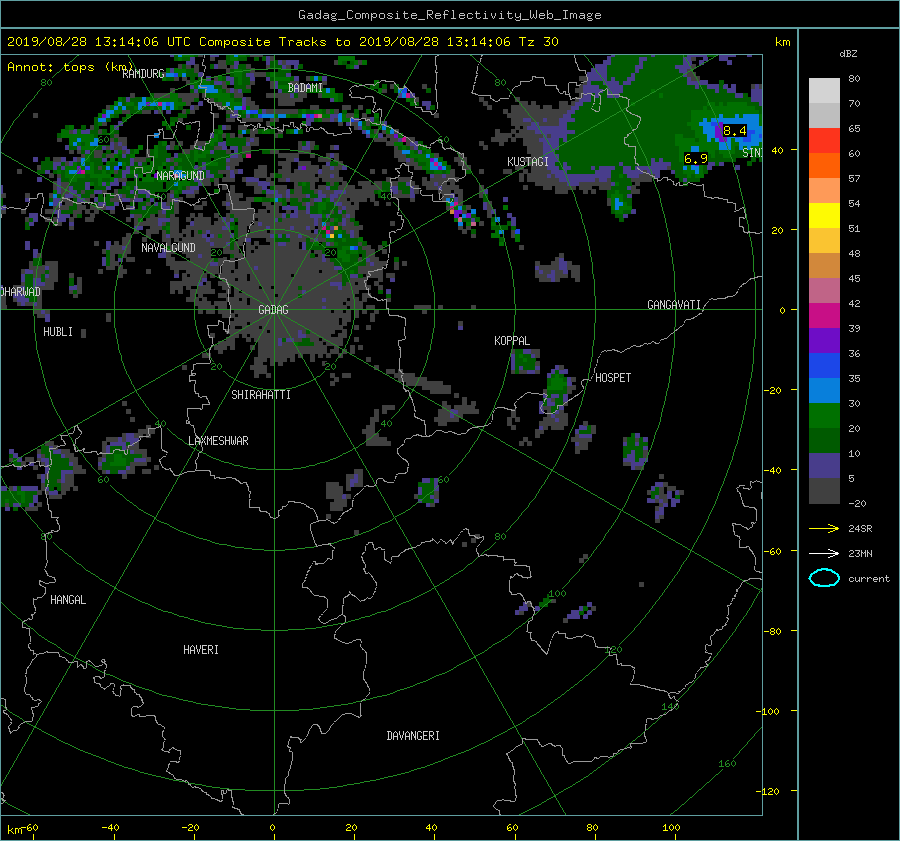Click the white 23MN arrow legend icon
900x841 pixels.
coord(824,553)
